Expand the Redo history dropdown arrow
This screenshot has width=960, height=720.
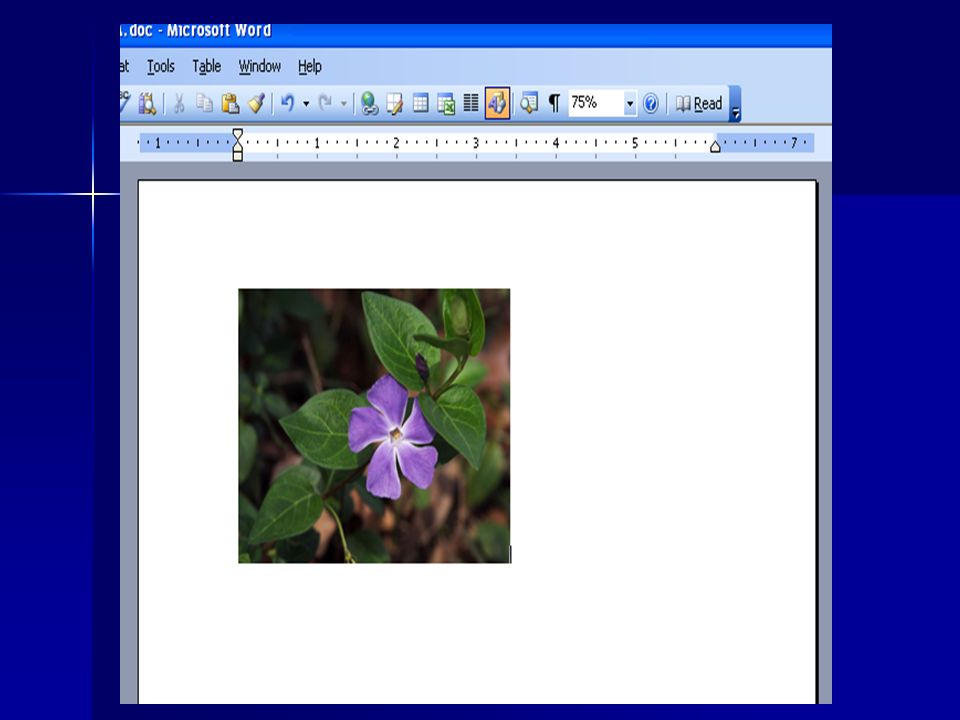[x=344, y=104]
